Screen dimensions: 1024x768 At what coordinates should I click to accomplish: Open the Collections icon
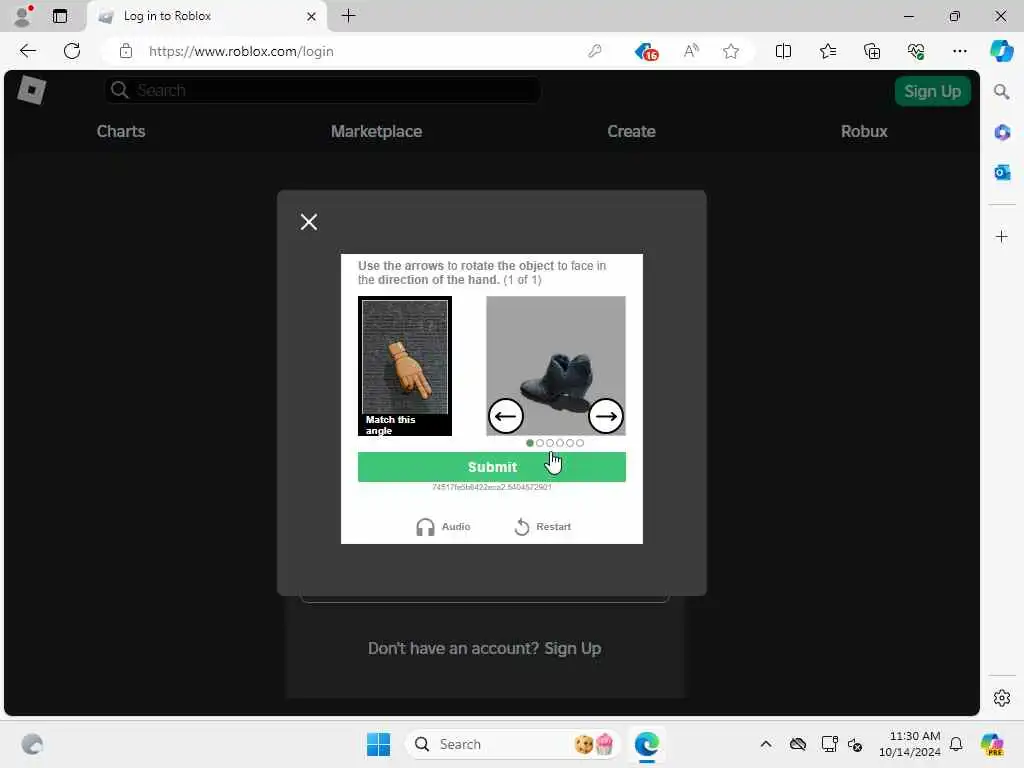[x=872, y=51]
